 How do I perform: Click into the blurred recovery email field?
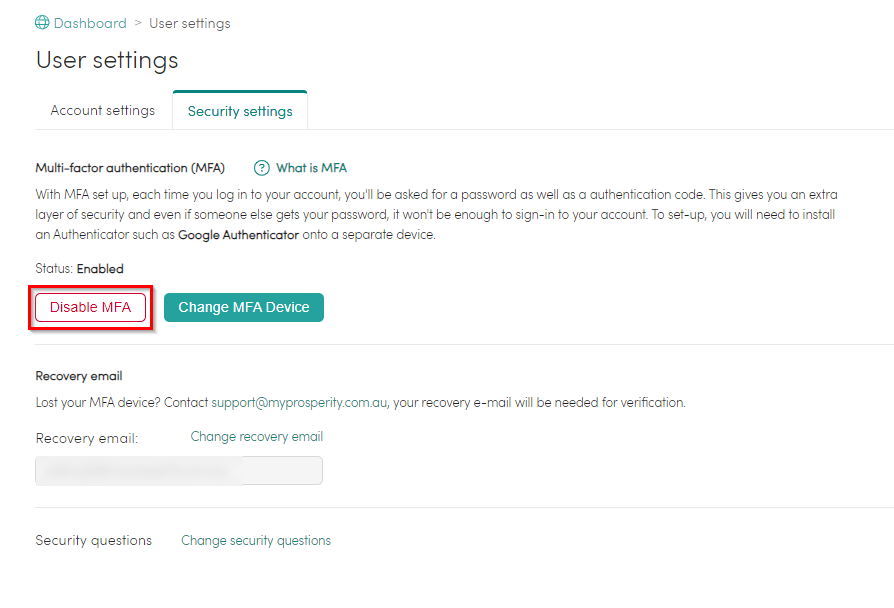(179, 470)
